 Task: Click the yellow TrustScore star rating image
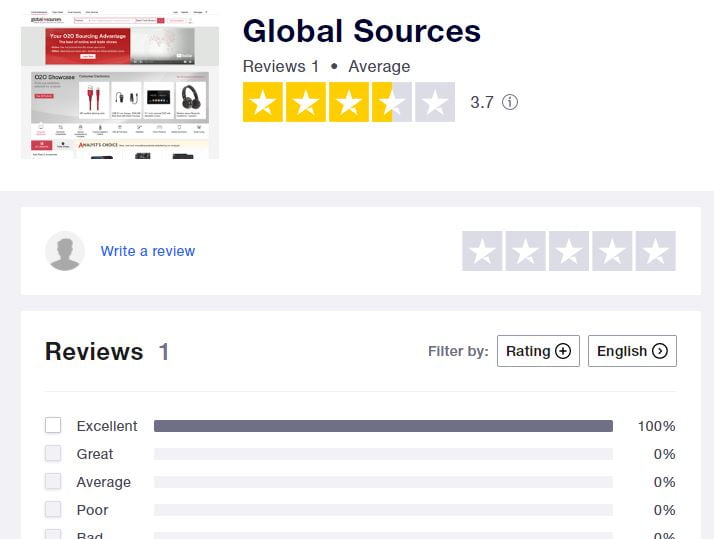pos(349,102)
